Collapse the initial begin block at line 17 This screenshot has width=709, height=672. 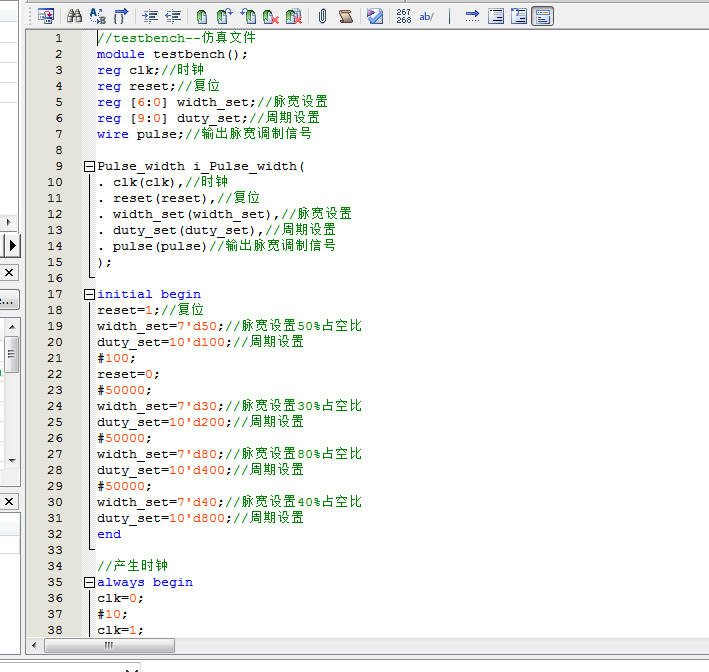coord(89,294)
